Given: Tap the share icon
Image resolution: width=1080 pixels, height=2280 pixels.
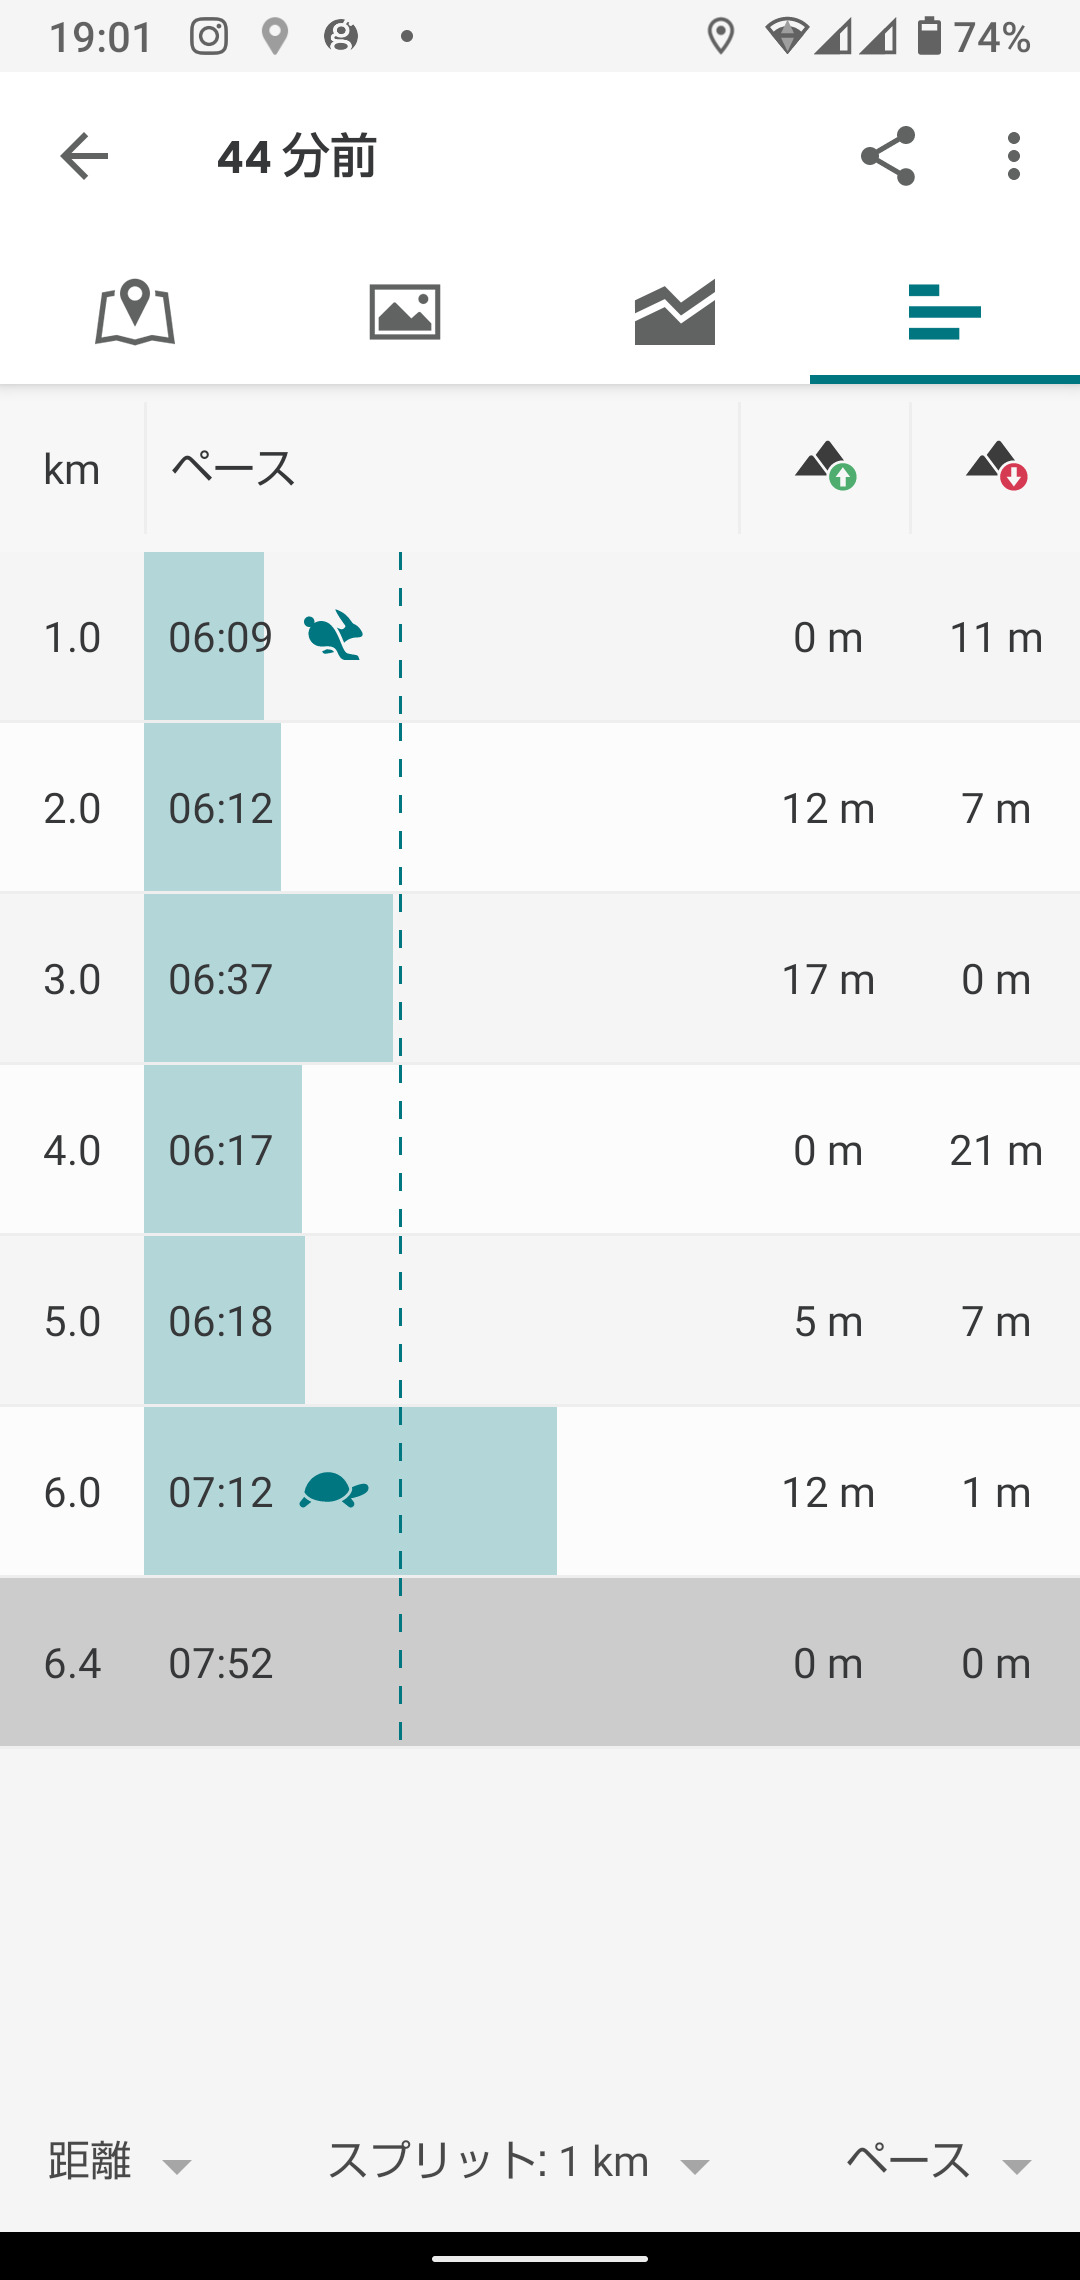Looking at the screenshot, I should pos(888,156).
